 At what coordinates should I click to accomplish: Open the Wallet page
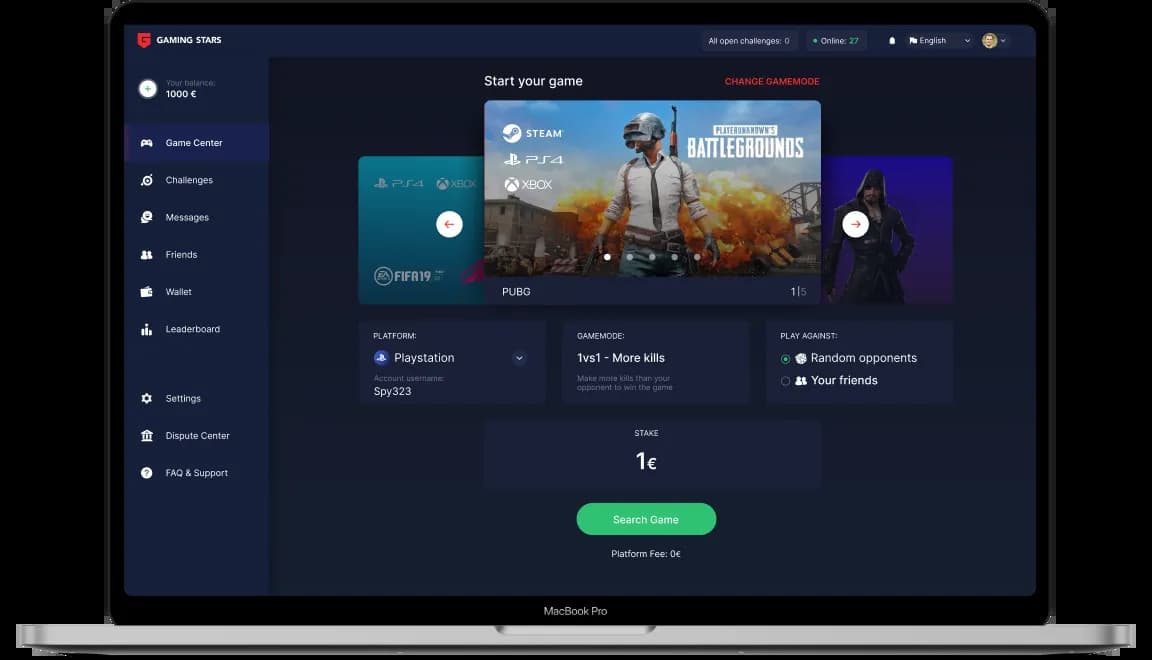pos(178,292)
